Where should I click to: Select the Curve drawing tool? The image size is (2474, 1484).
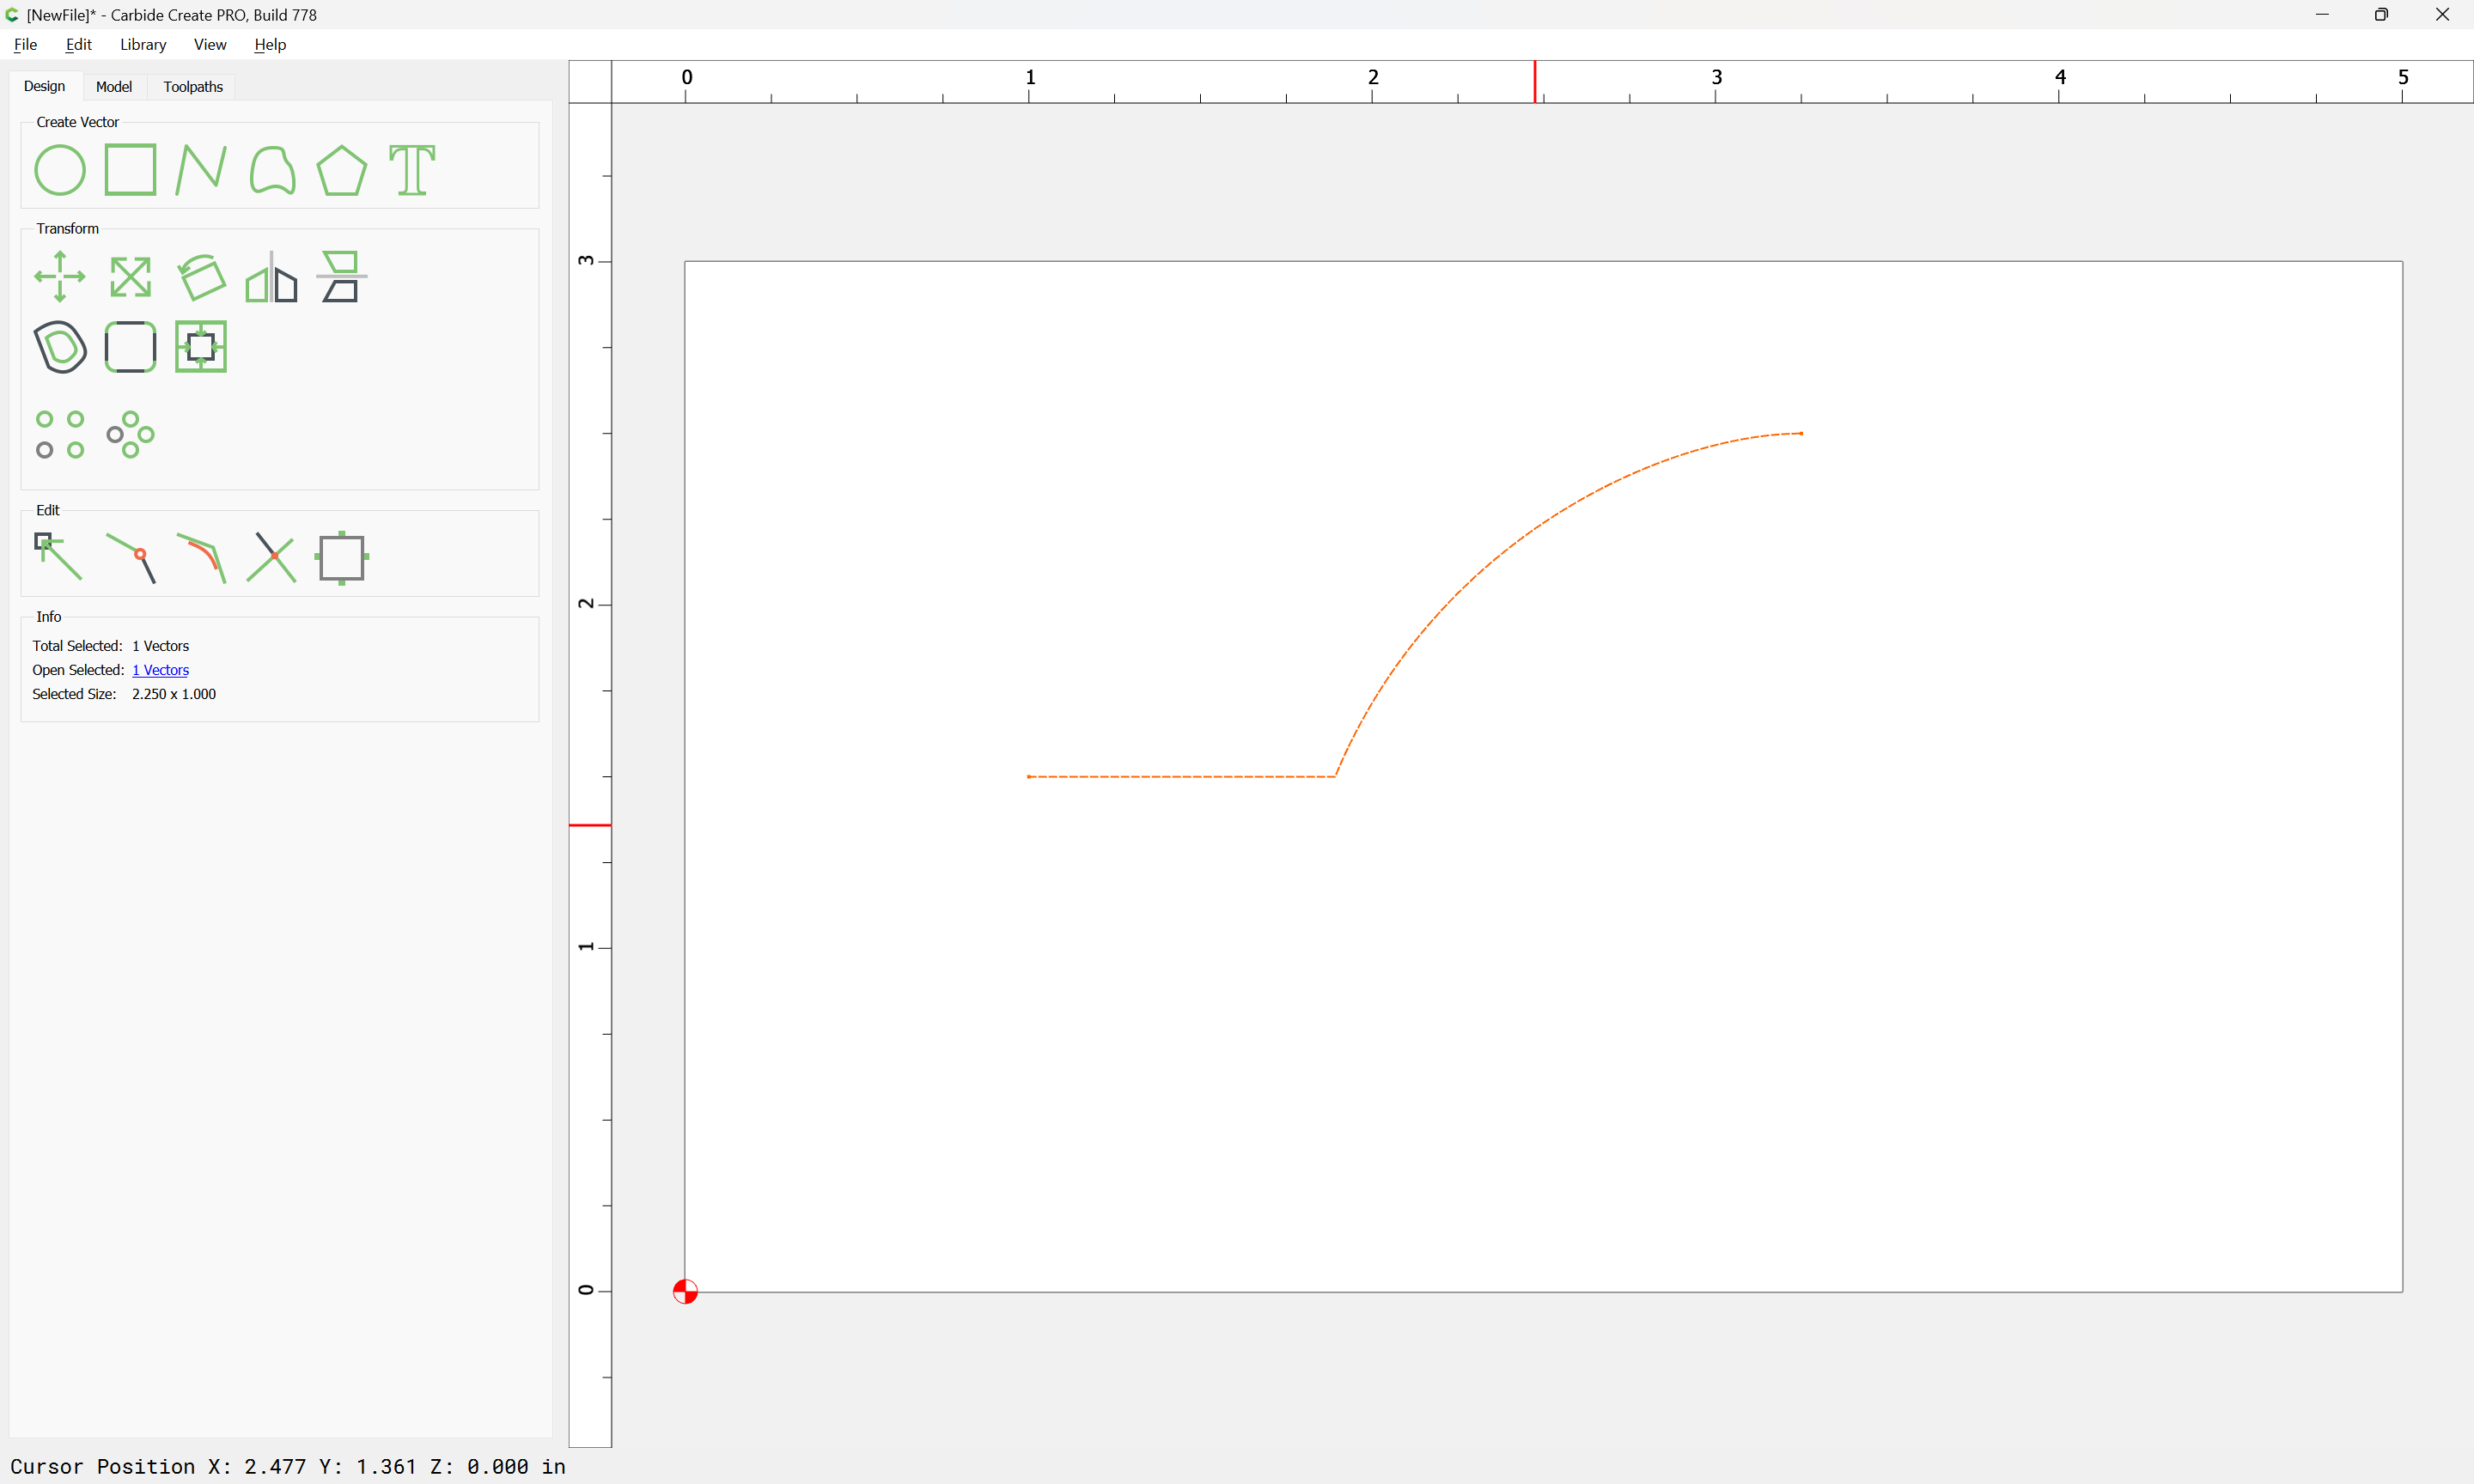pyautogui.click(x=272, y=170)
